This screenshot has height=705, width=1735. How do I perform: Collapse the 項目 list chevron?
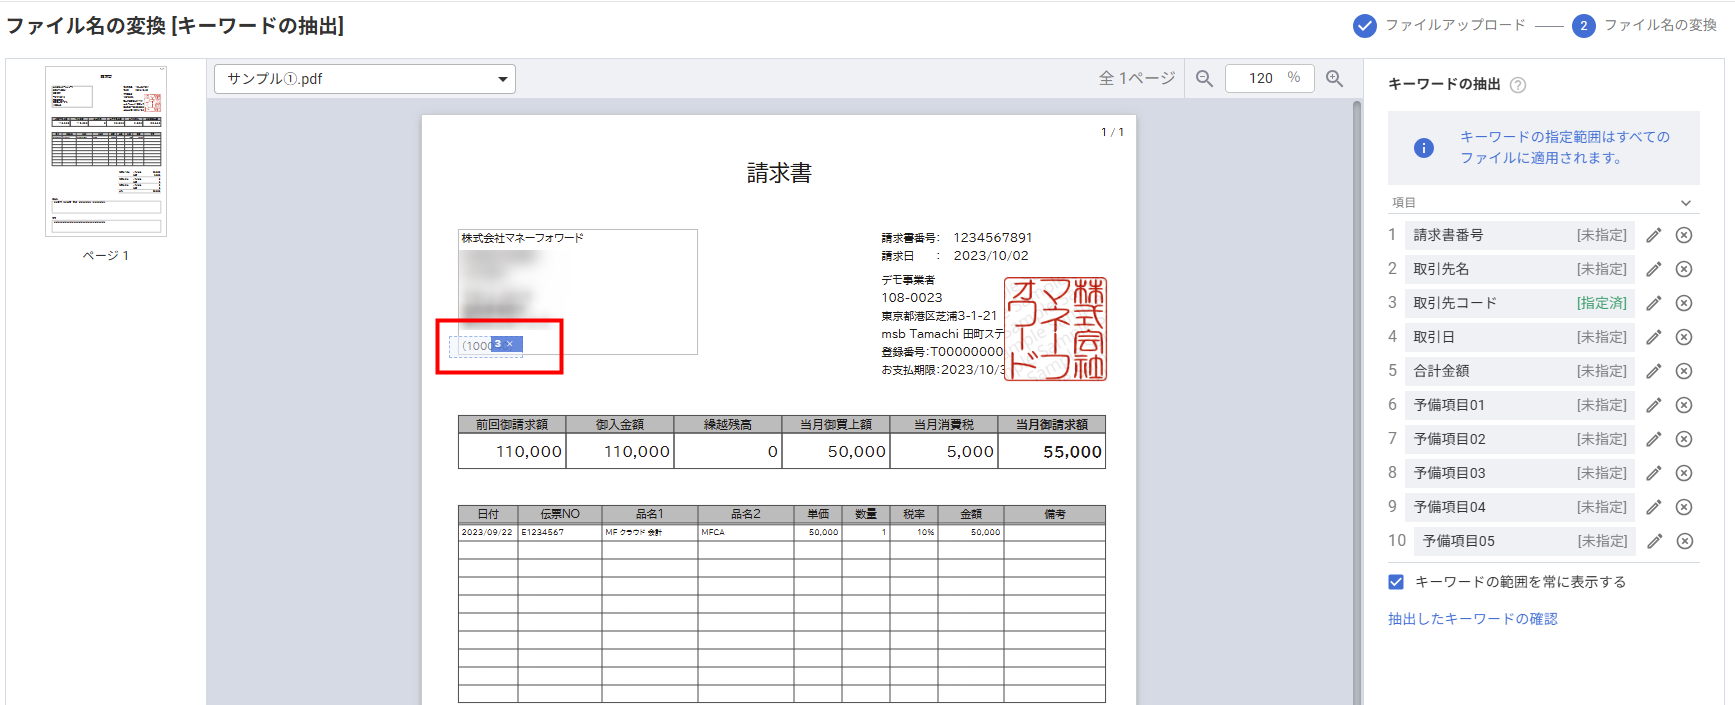click(1686, 203)
